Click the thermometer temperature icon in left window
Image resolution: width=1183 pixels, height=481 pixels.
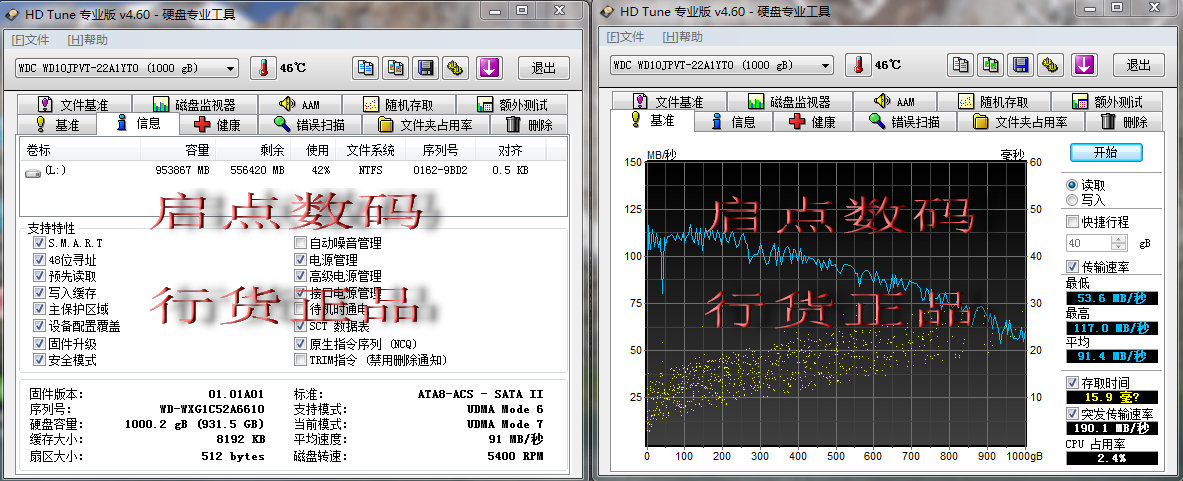click(262, 68)
